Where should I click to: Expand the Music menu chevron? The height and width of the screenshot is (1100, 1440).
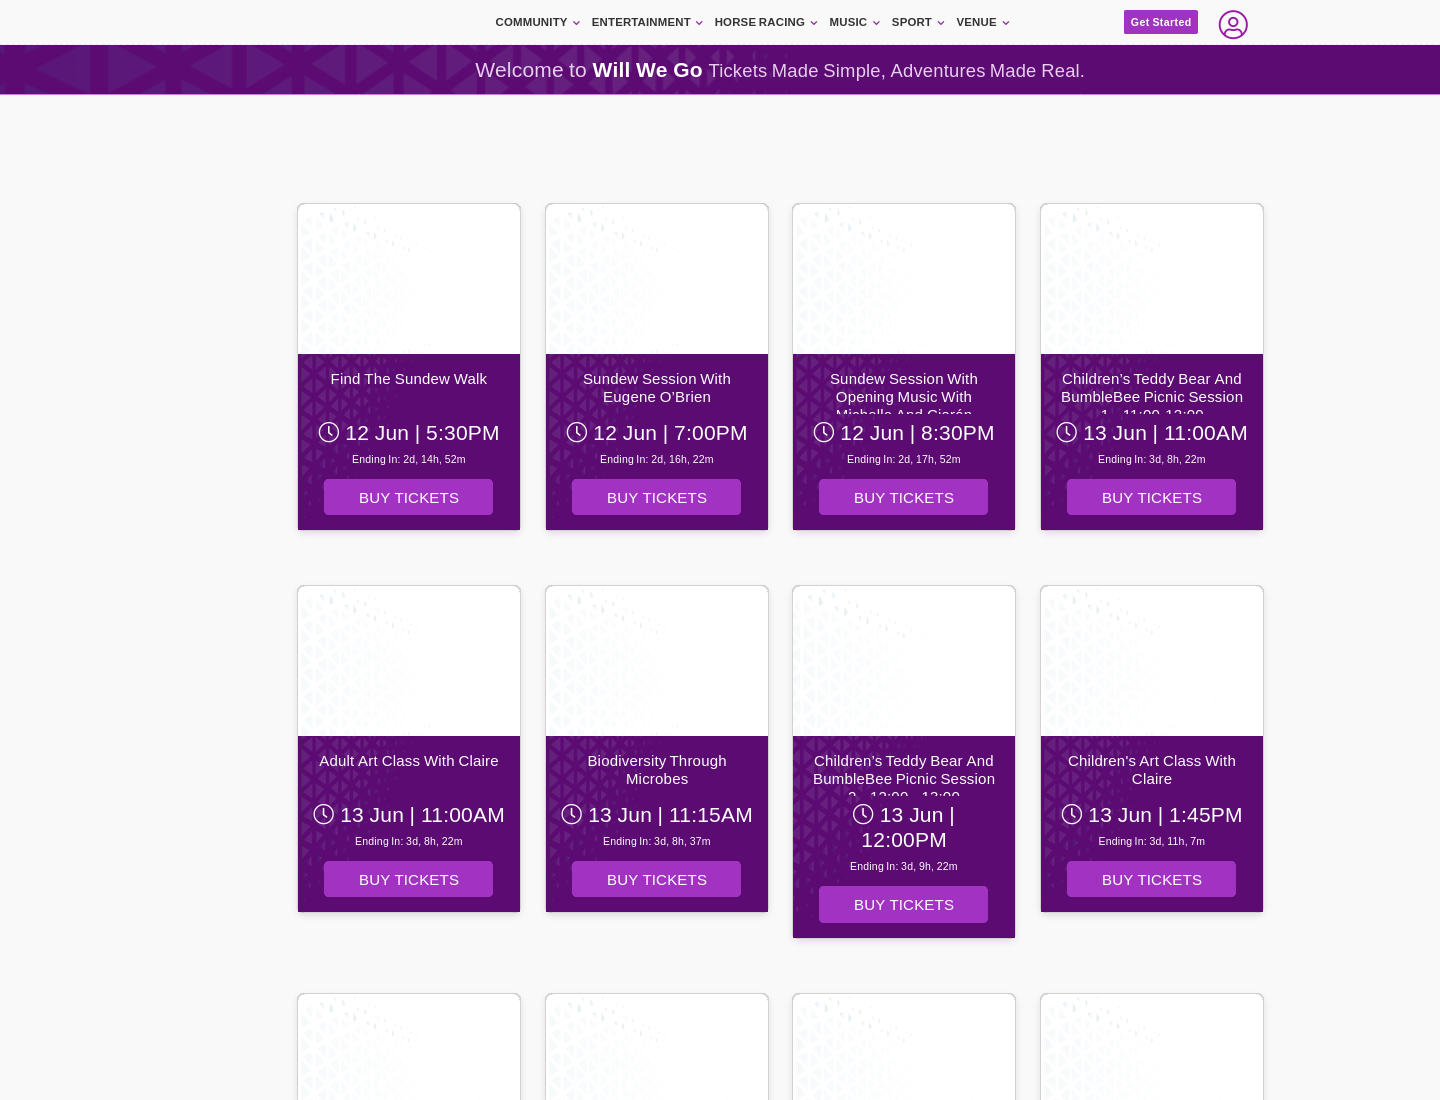[876, 23]
